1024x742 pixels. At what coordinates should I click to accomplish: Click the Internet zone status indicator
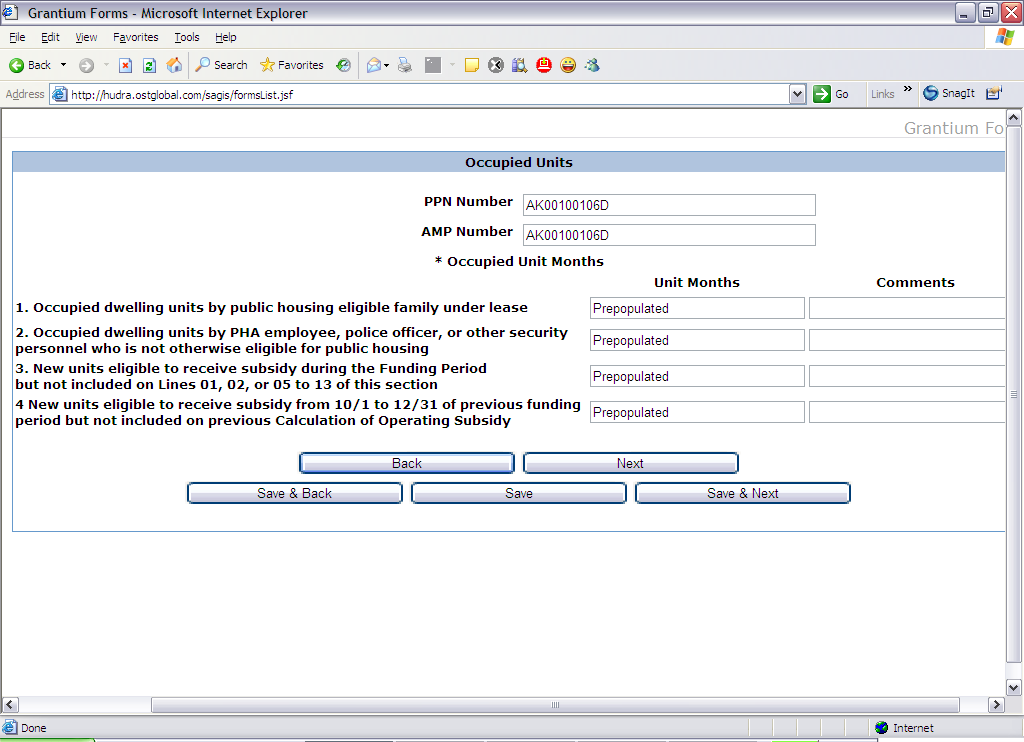[904, 728]
